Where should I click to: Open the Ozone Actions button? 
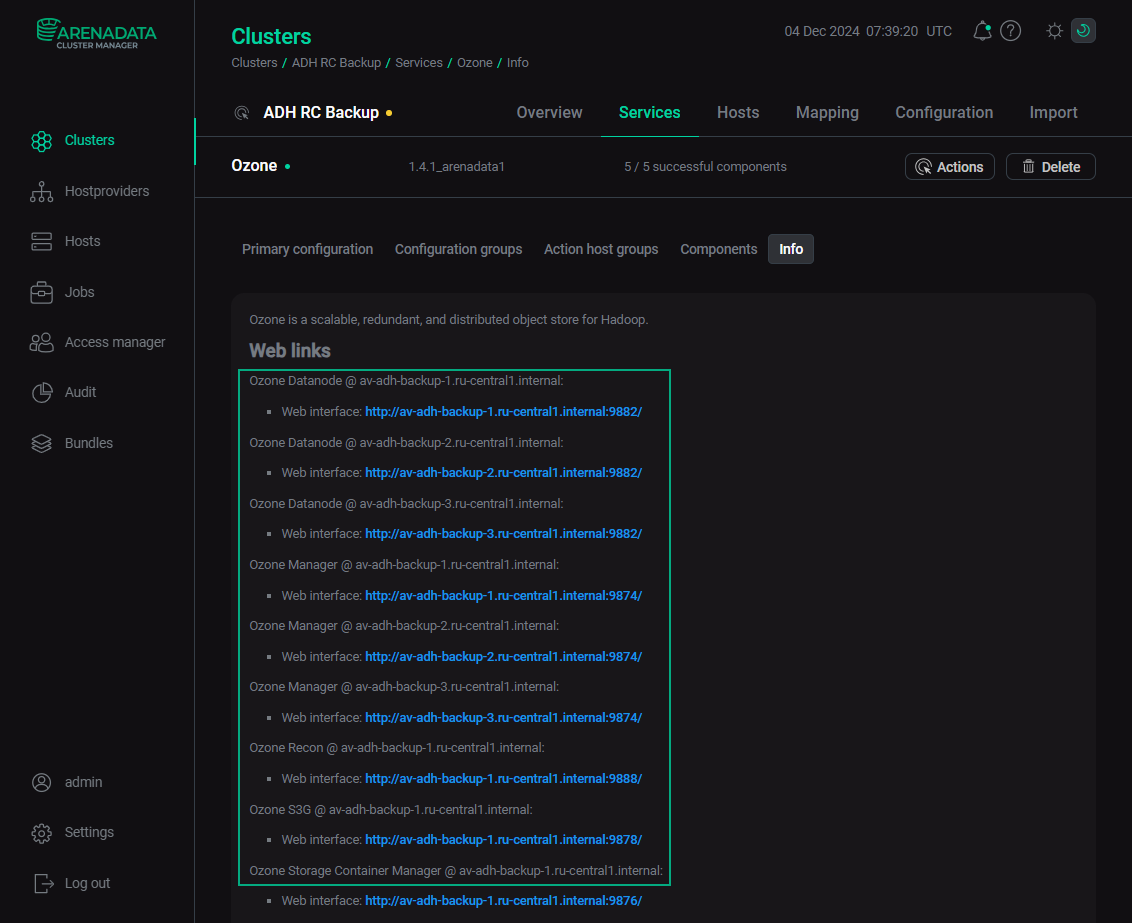(x=949, y=167)
